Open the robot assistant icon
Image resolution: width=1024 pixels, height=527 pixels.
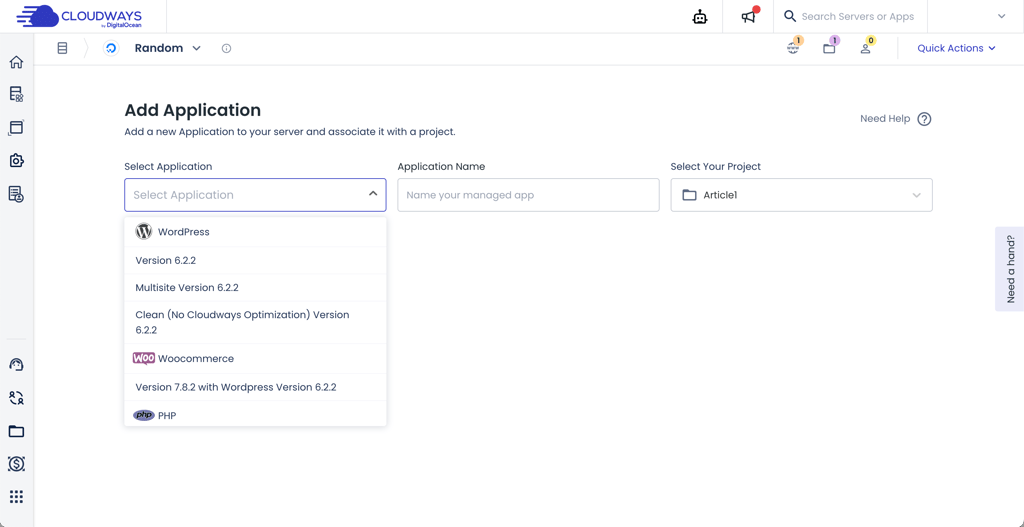700,17
